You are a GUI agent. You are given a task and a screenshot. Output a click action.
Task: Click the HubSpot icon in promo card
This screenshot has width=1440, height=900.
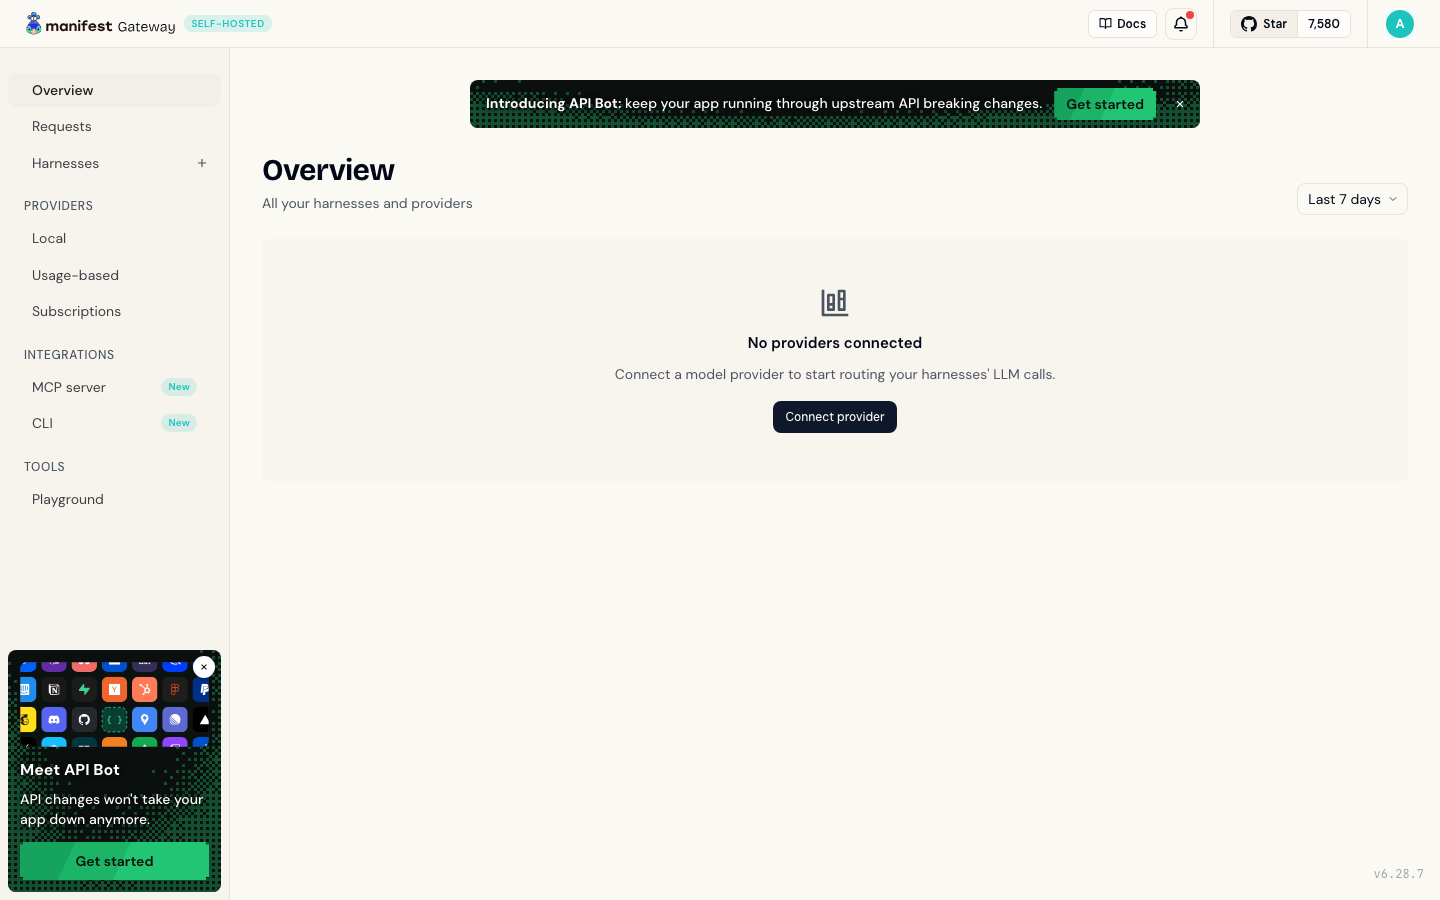144,689
